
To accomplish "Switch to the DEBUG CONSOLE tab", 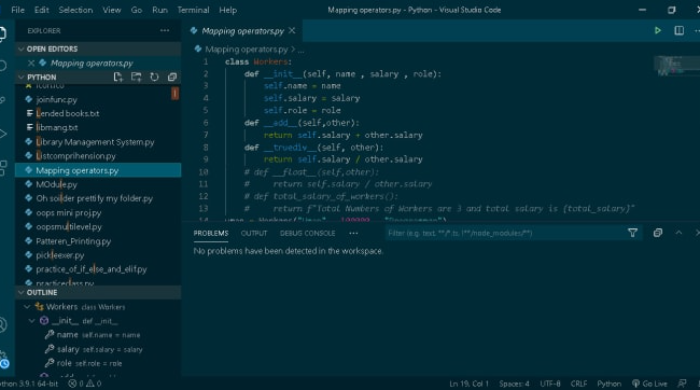I will tap(307, 233).
